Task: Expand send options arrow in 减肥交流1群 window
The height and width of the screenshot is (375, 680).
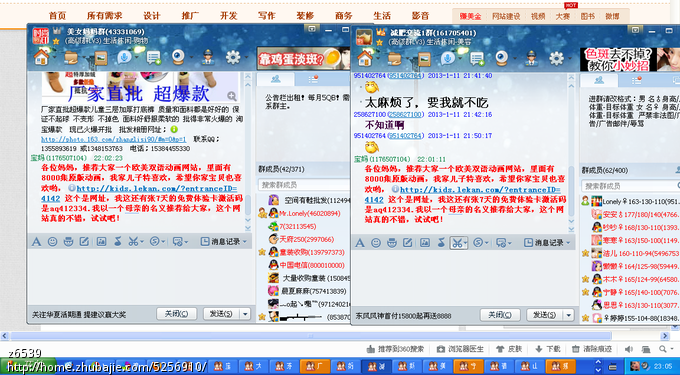Action: click(x=569, y=315)
